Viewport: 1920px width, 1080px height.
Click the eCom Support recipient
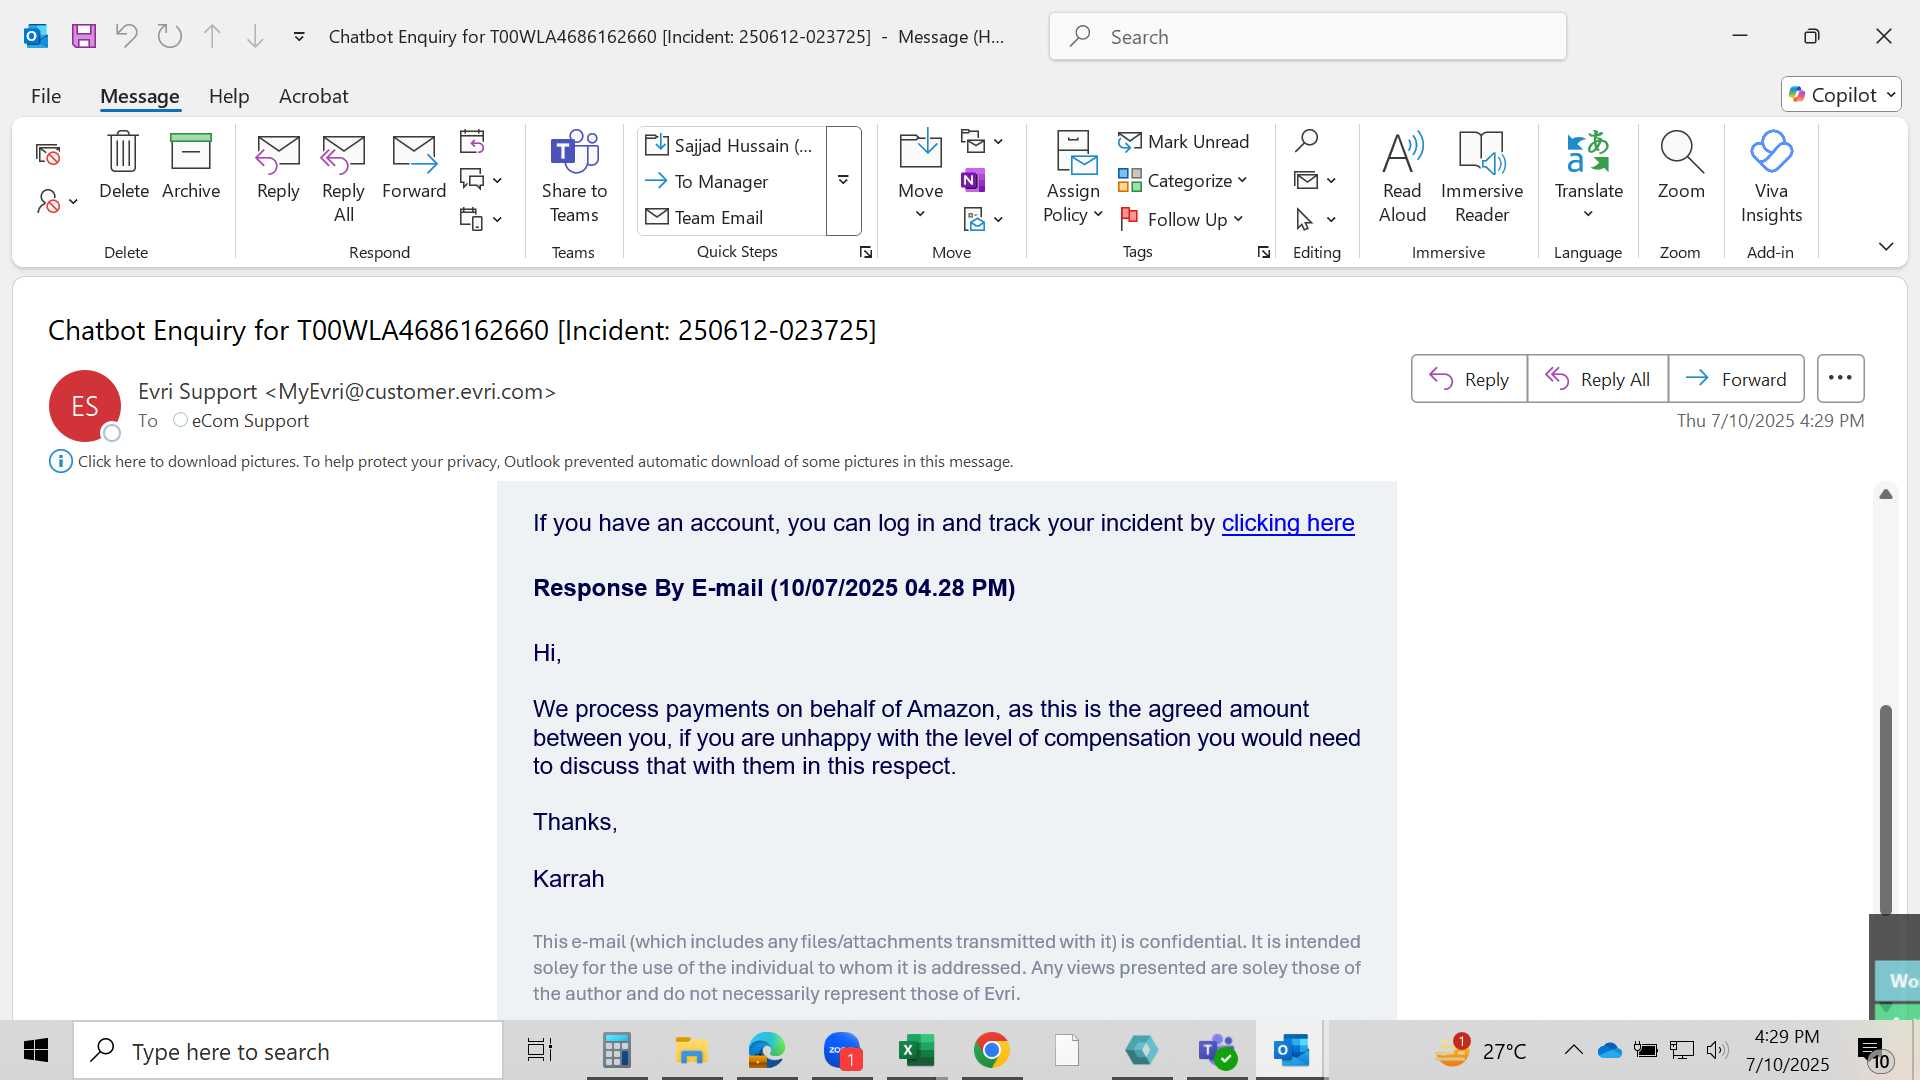tap(250, 421)
